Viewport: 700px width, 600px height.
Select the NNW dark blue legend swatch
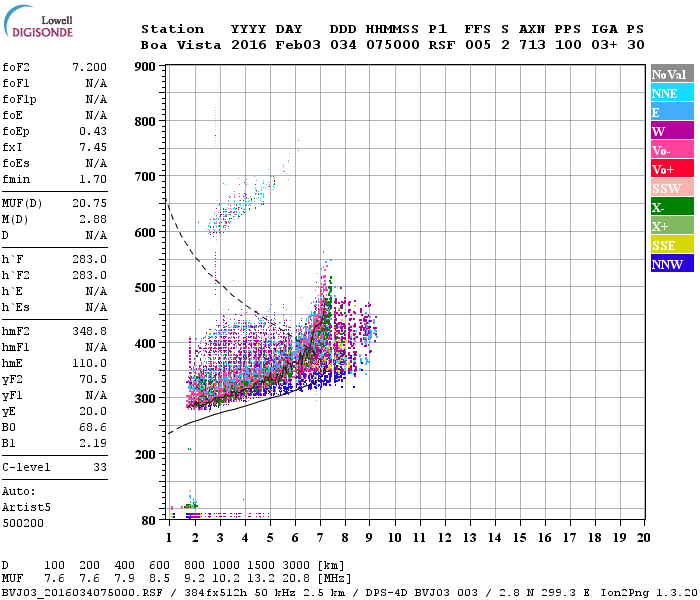click(672, 263)
